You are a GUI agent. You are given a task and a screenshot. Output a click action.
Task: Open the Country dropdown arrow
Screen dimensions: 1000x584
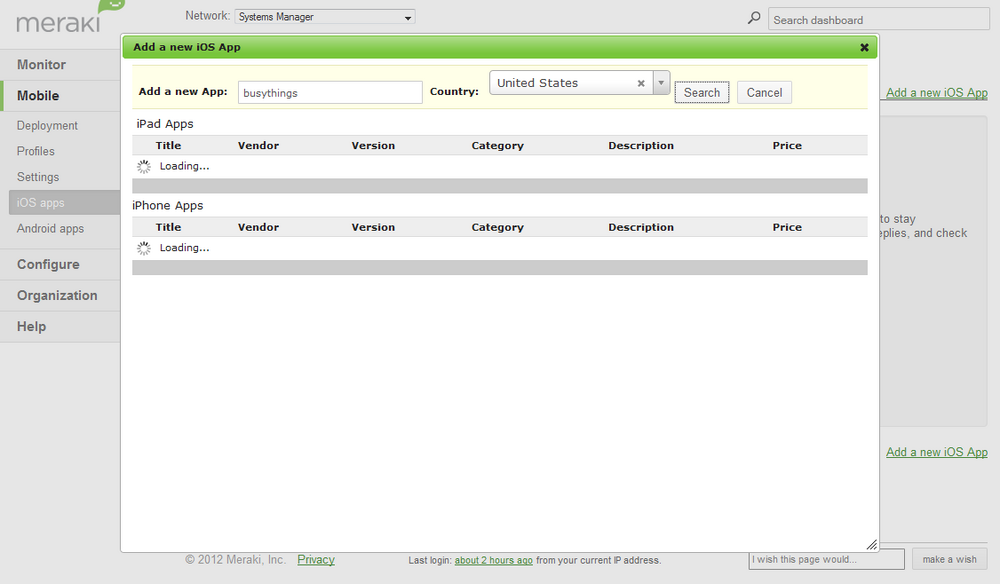(661, 83)
